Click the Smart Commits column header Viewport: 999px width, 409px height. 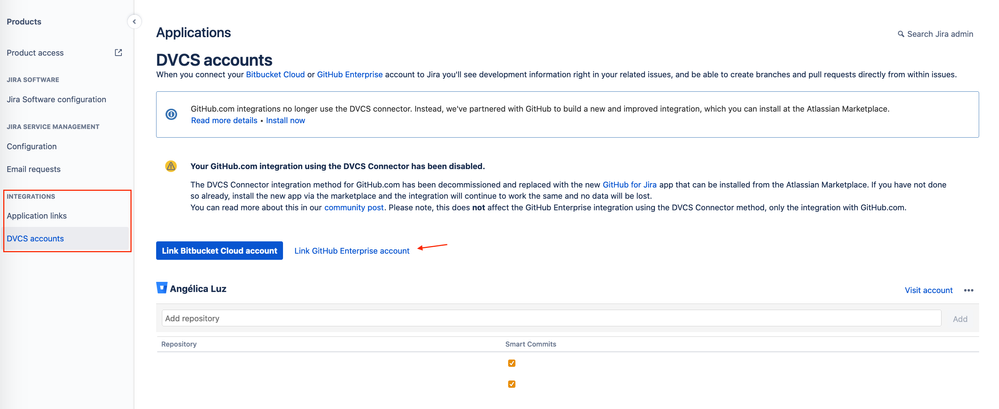531,344
